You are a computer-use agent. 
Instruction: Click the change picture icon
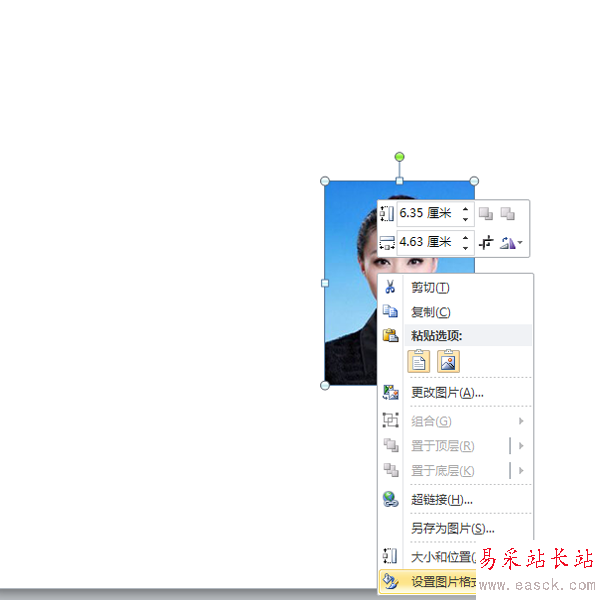click(x=391, y=393)
